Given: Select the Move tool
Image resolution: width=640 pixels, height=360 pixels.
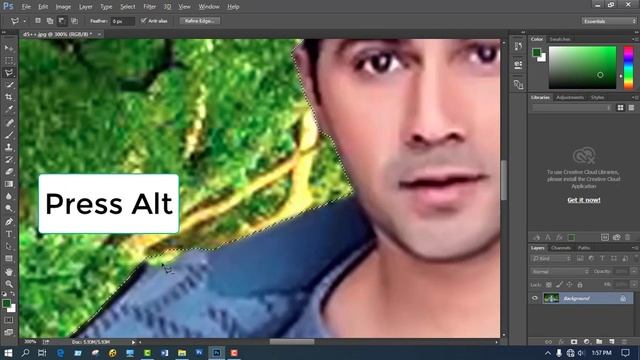Looking at the screenshot, I should 9,48.
